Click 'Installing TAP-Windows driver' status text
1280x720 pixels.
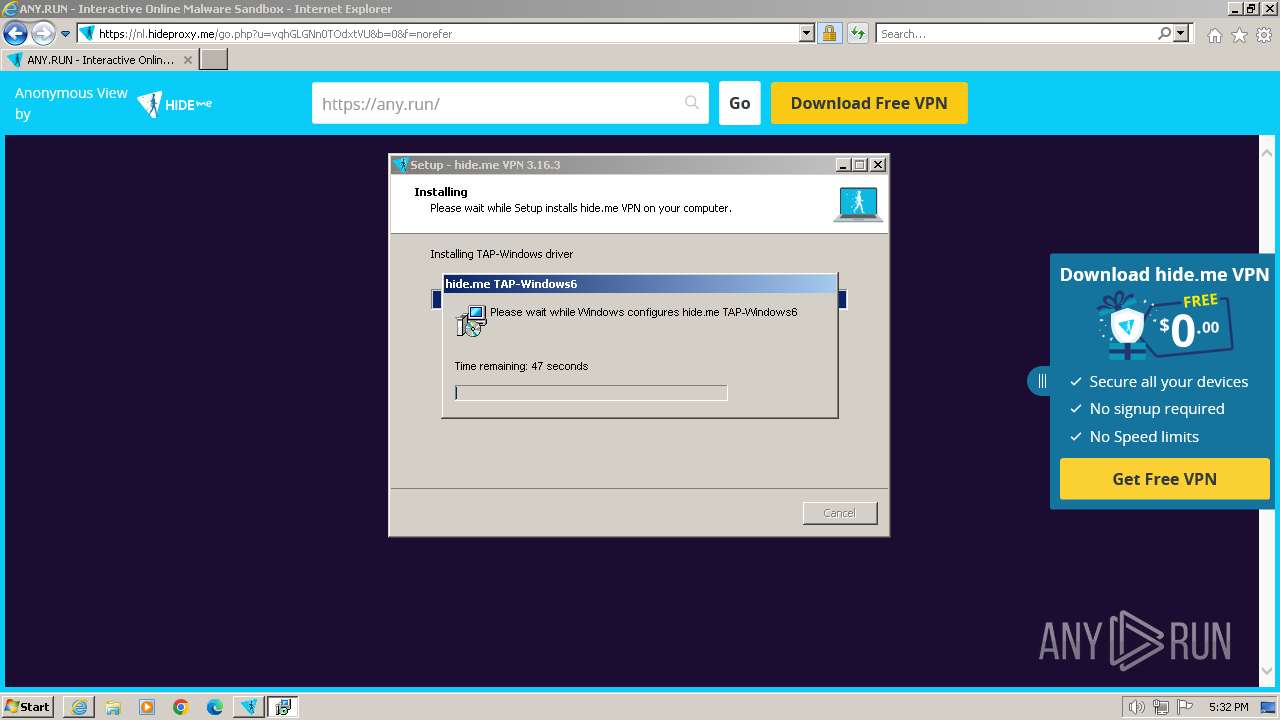(x=502, y=254)
